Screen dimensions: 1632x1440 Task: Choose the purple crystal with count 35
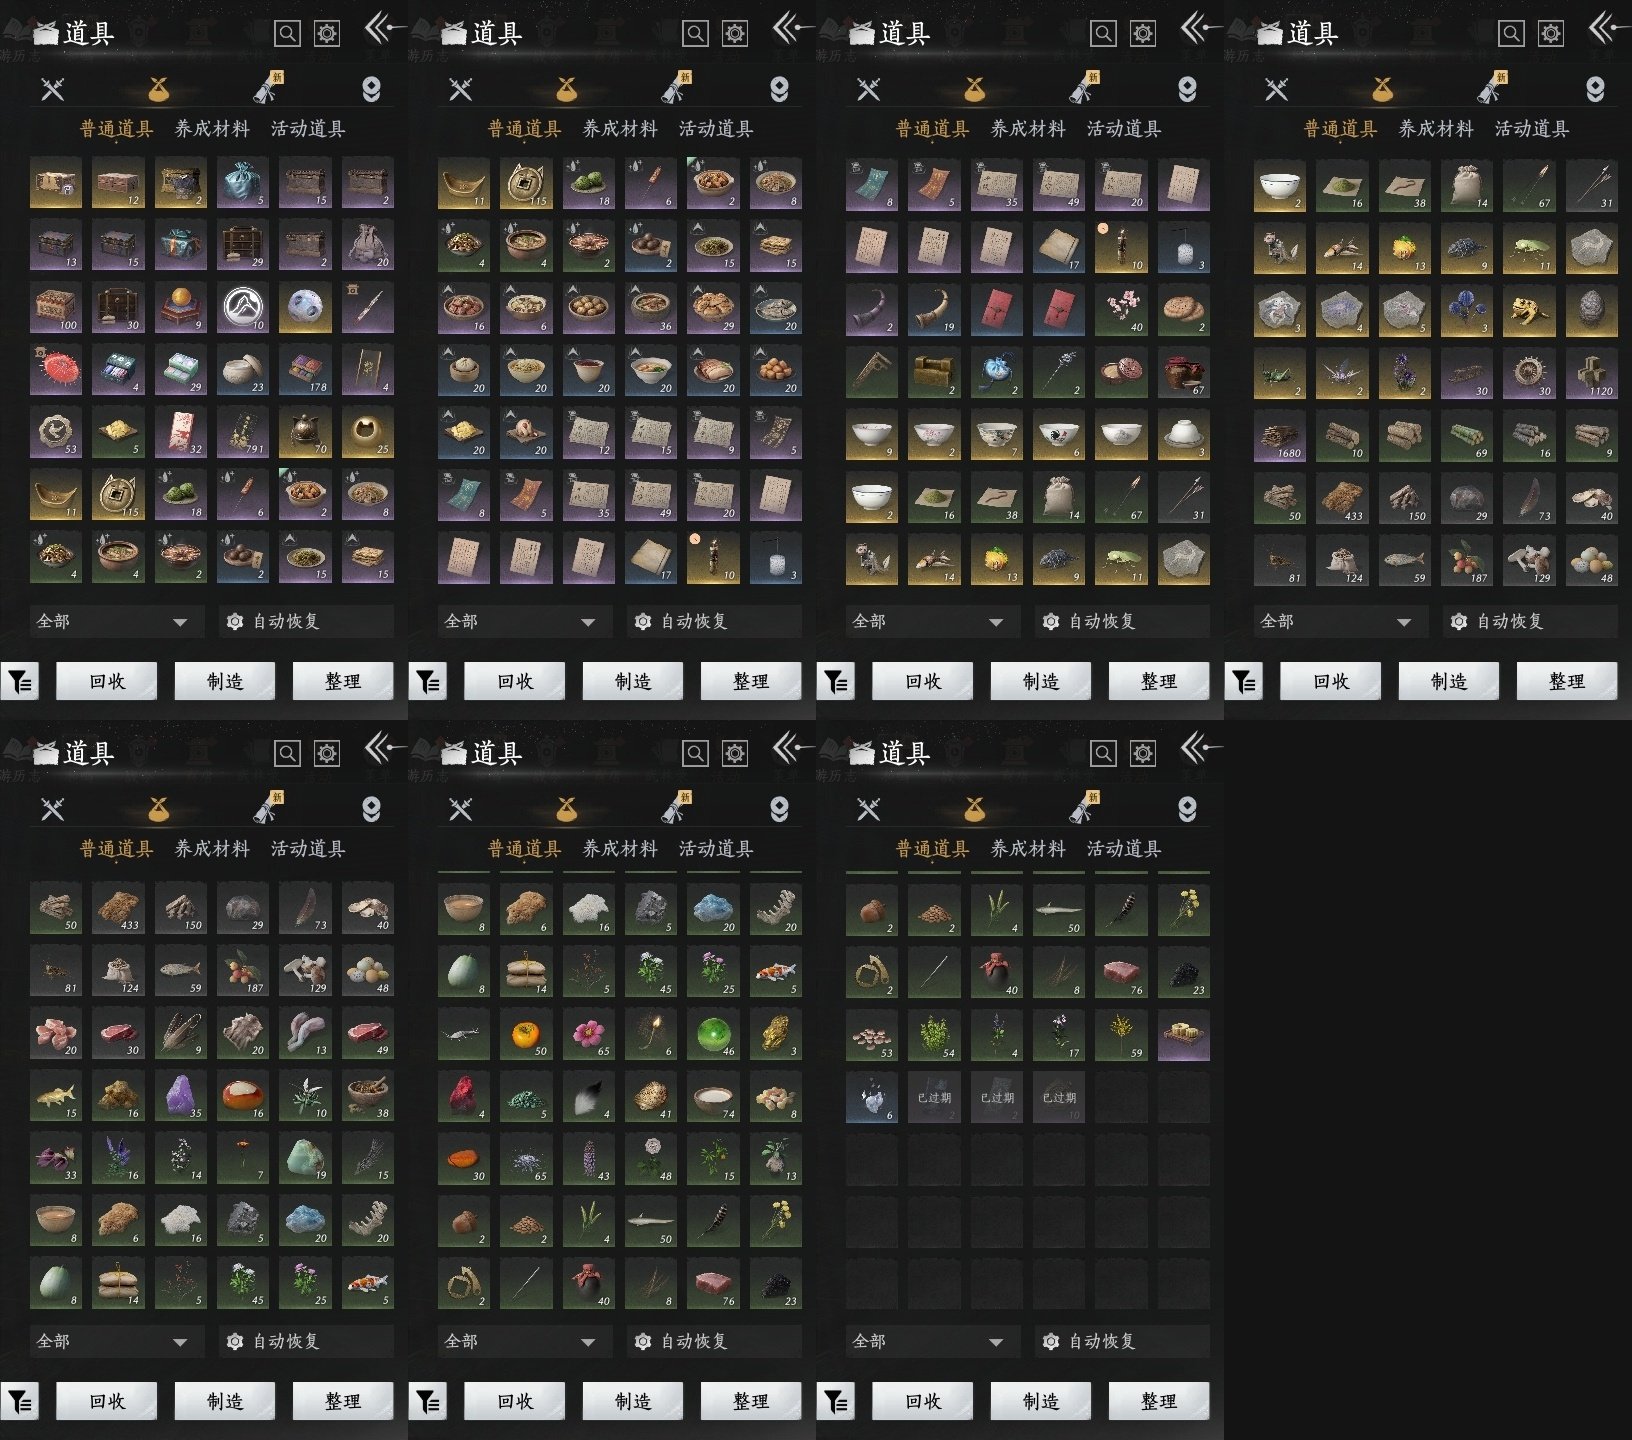coord(180,1095)
